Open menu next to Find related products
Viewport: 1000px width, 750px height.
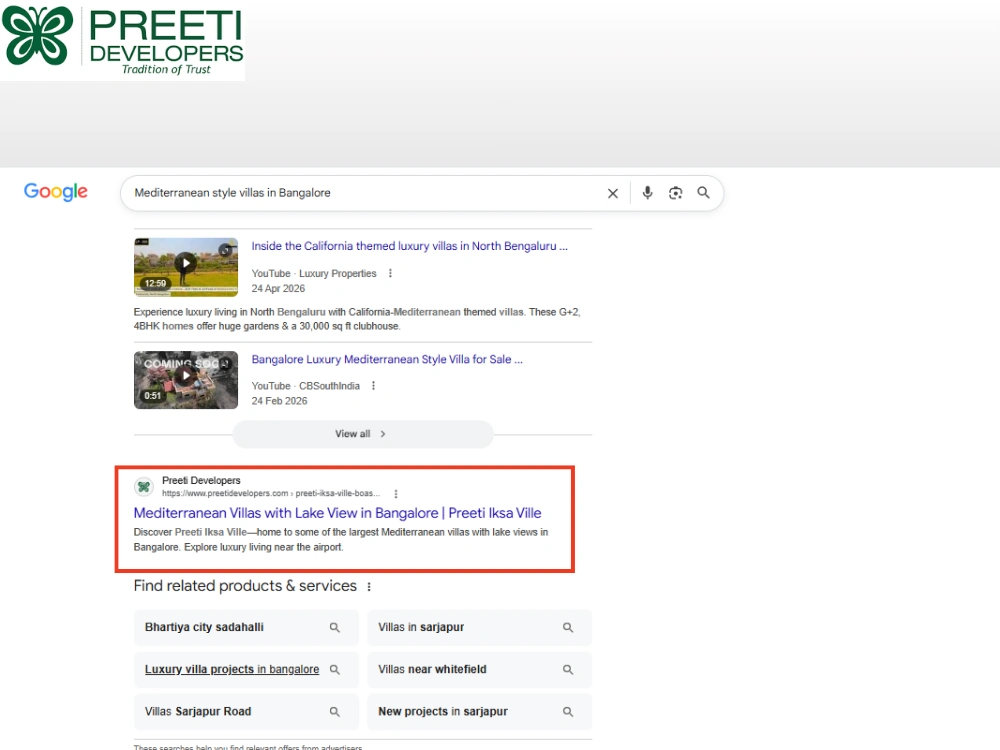pyautogui.click(x=369, y=587)
